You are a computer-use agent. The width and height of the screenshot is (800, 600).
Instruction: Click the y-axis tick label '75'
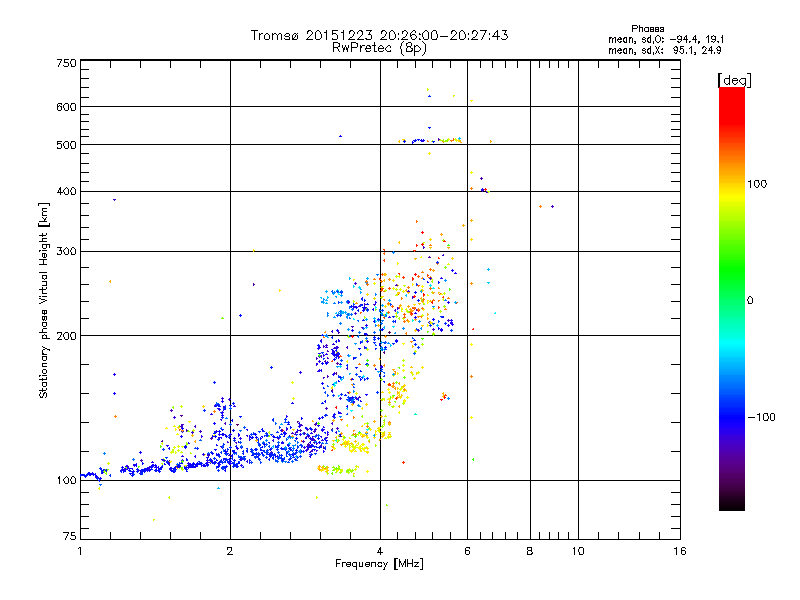click(70, 536)
